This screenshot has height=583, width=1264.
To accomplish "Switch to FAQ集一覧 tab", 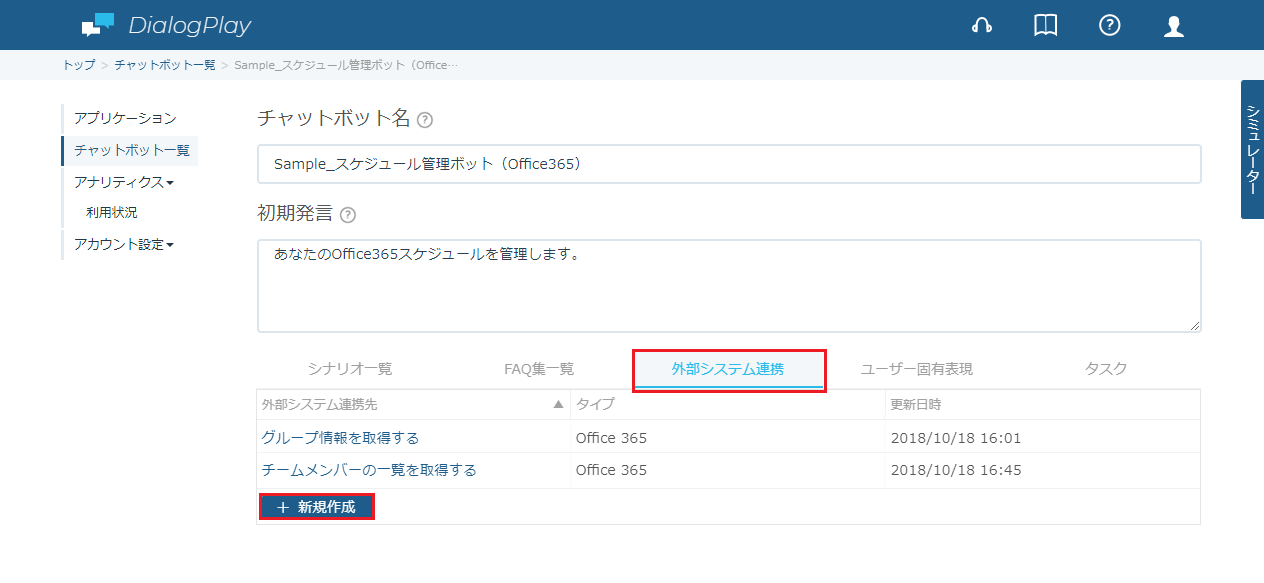I will (539, 369).
